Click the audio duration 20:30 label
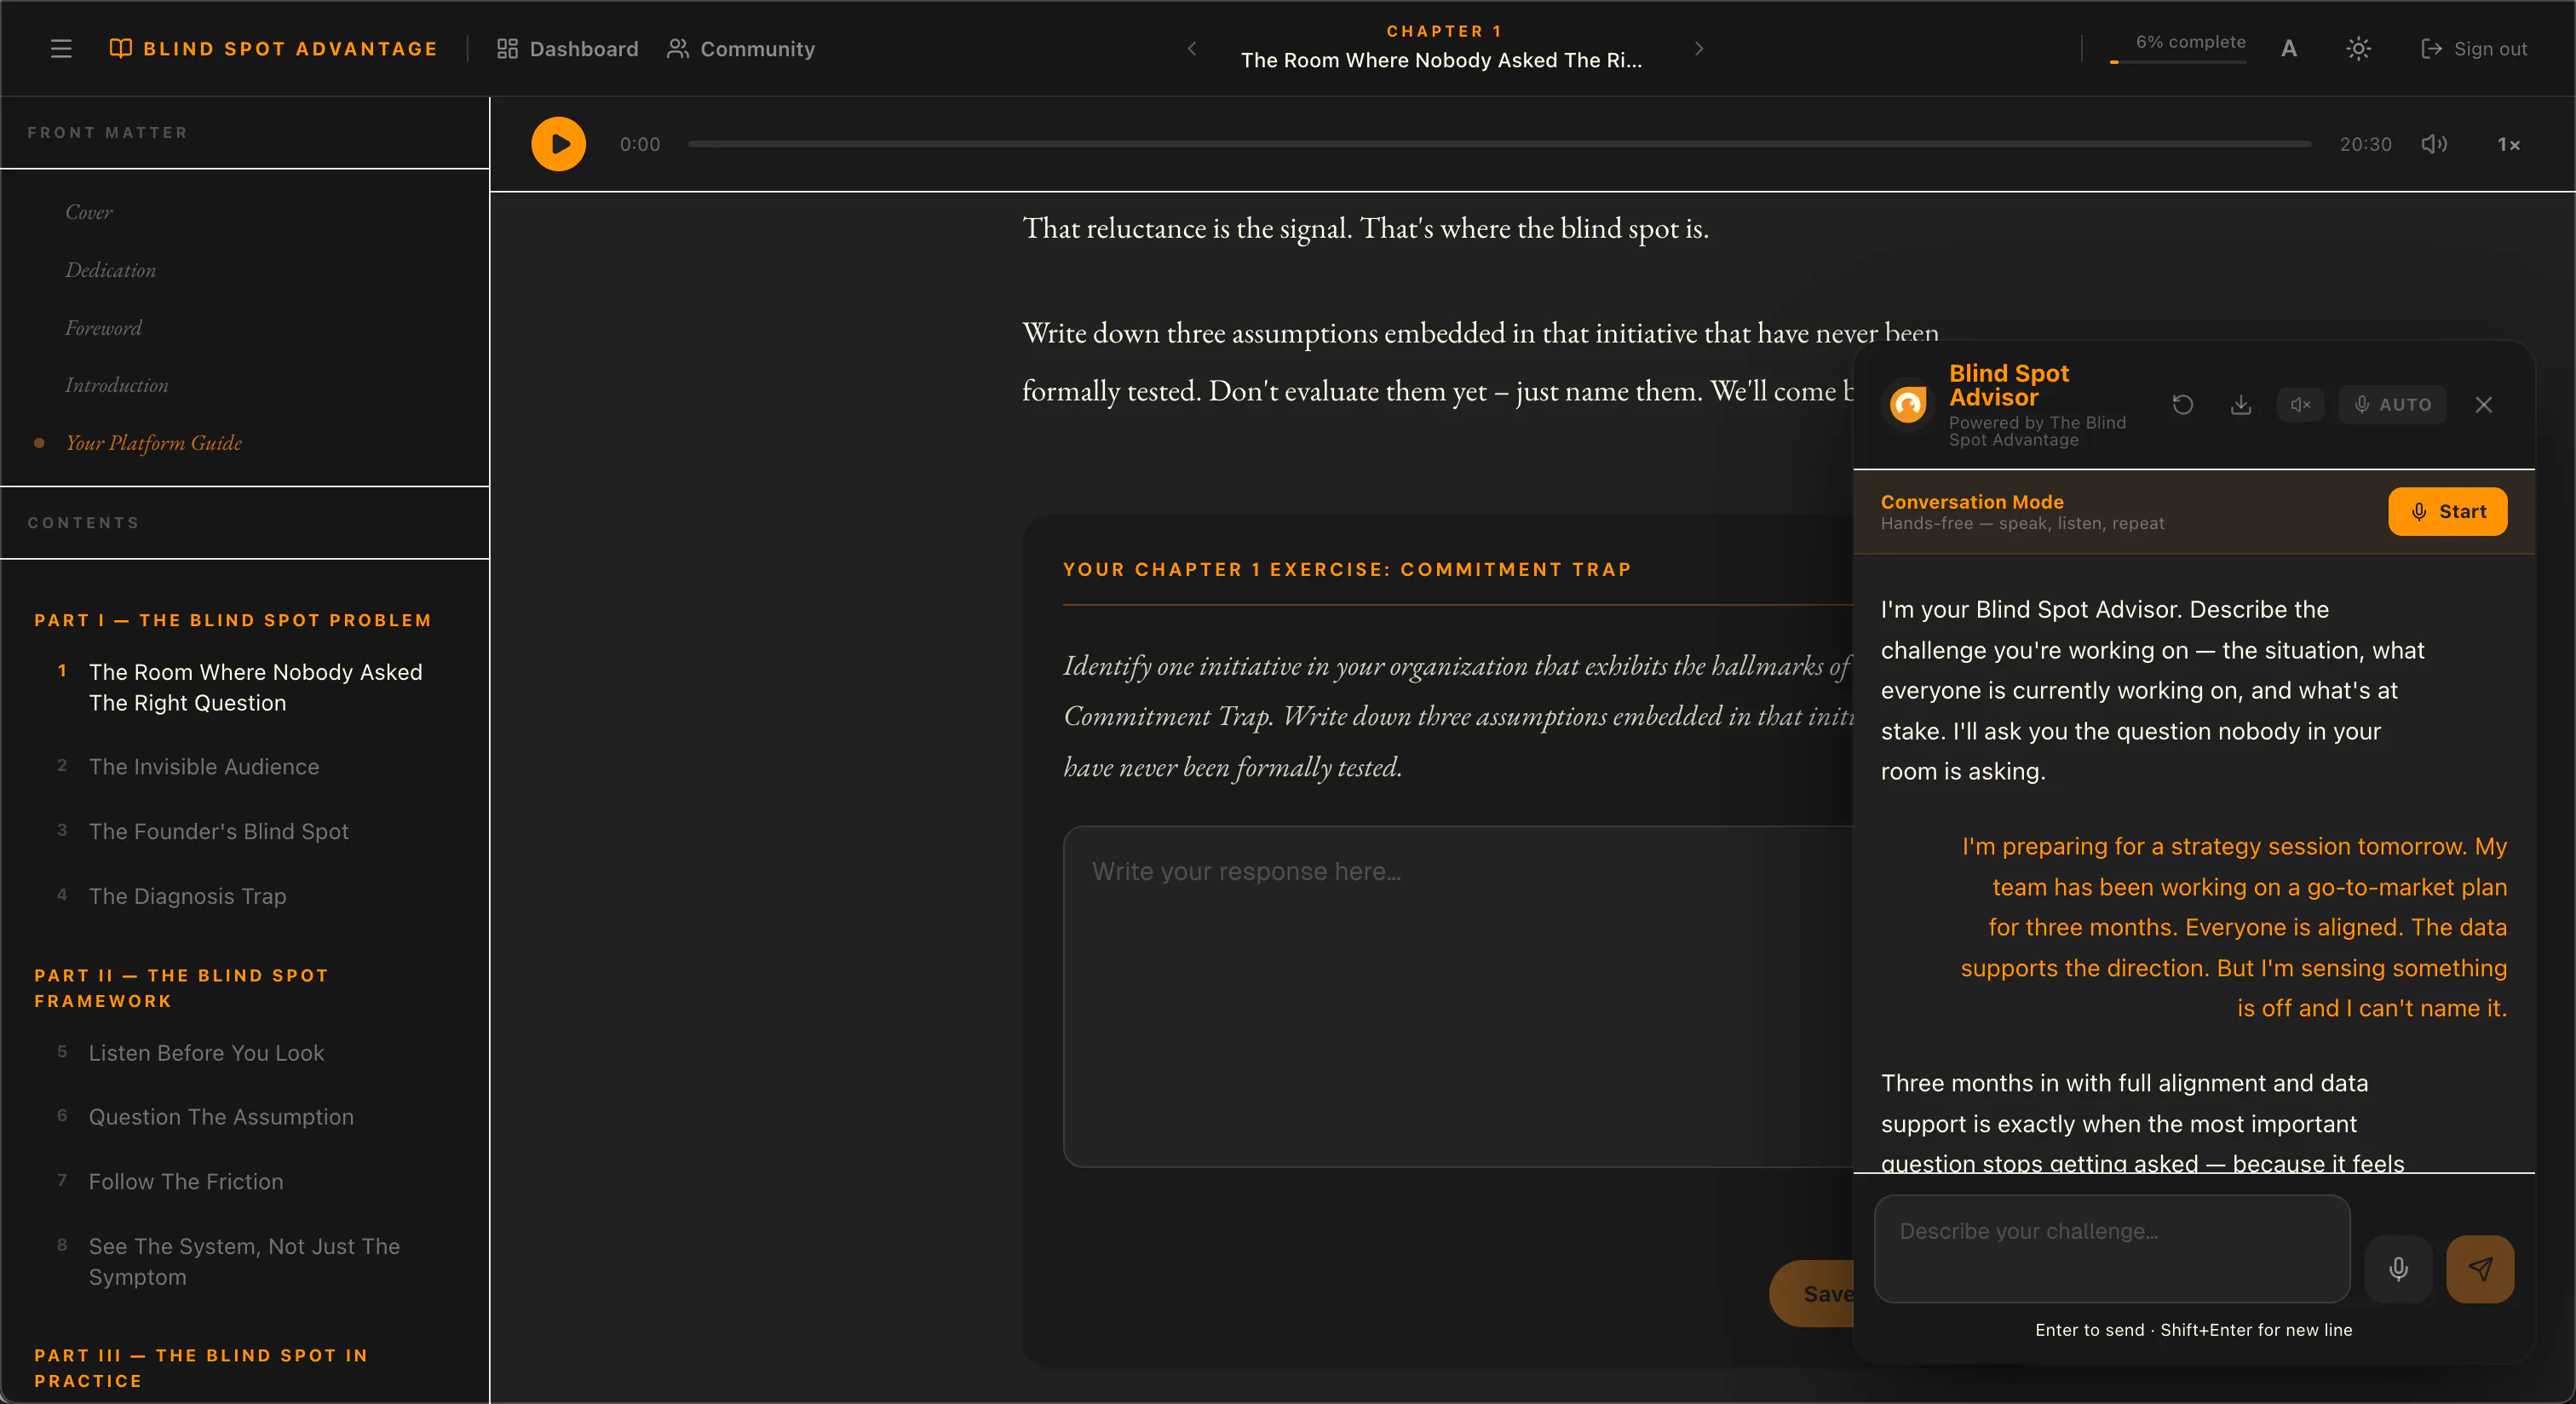 (2365, 144)
